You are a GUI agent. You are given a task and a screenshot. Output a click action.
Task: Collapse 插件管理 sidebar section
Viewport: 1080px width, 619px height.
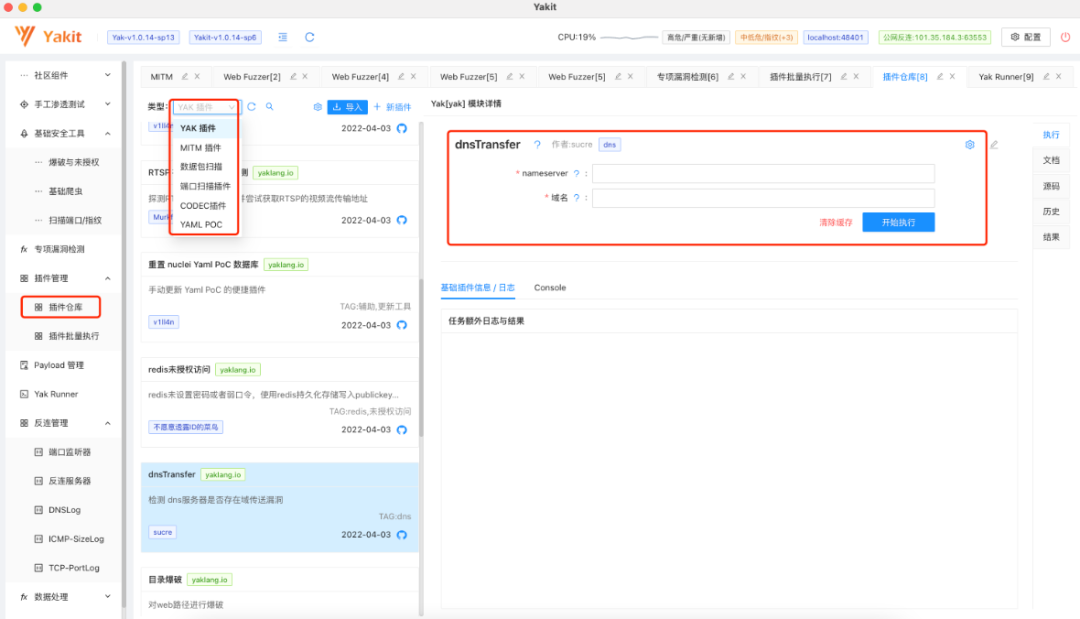click(x=107, y=278)
